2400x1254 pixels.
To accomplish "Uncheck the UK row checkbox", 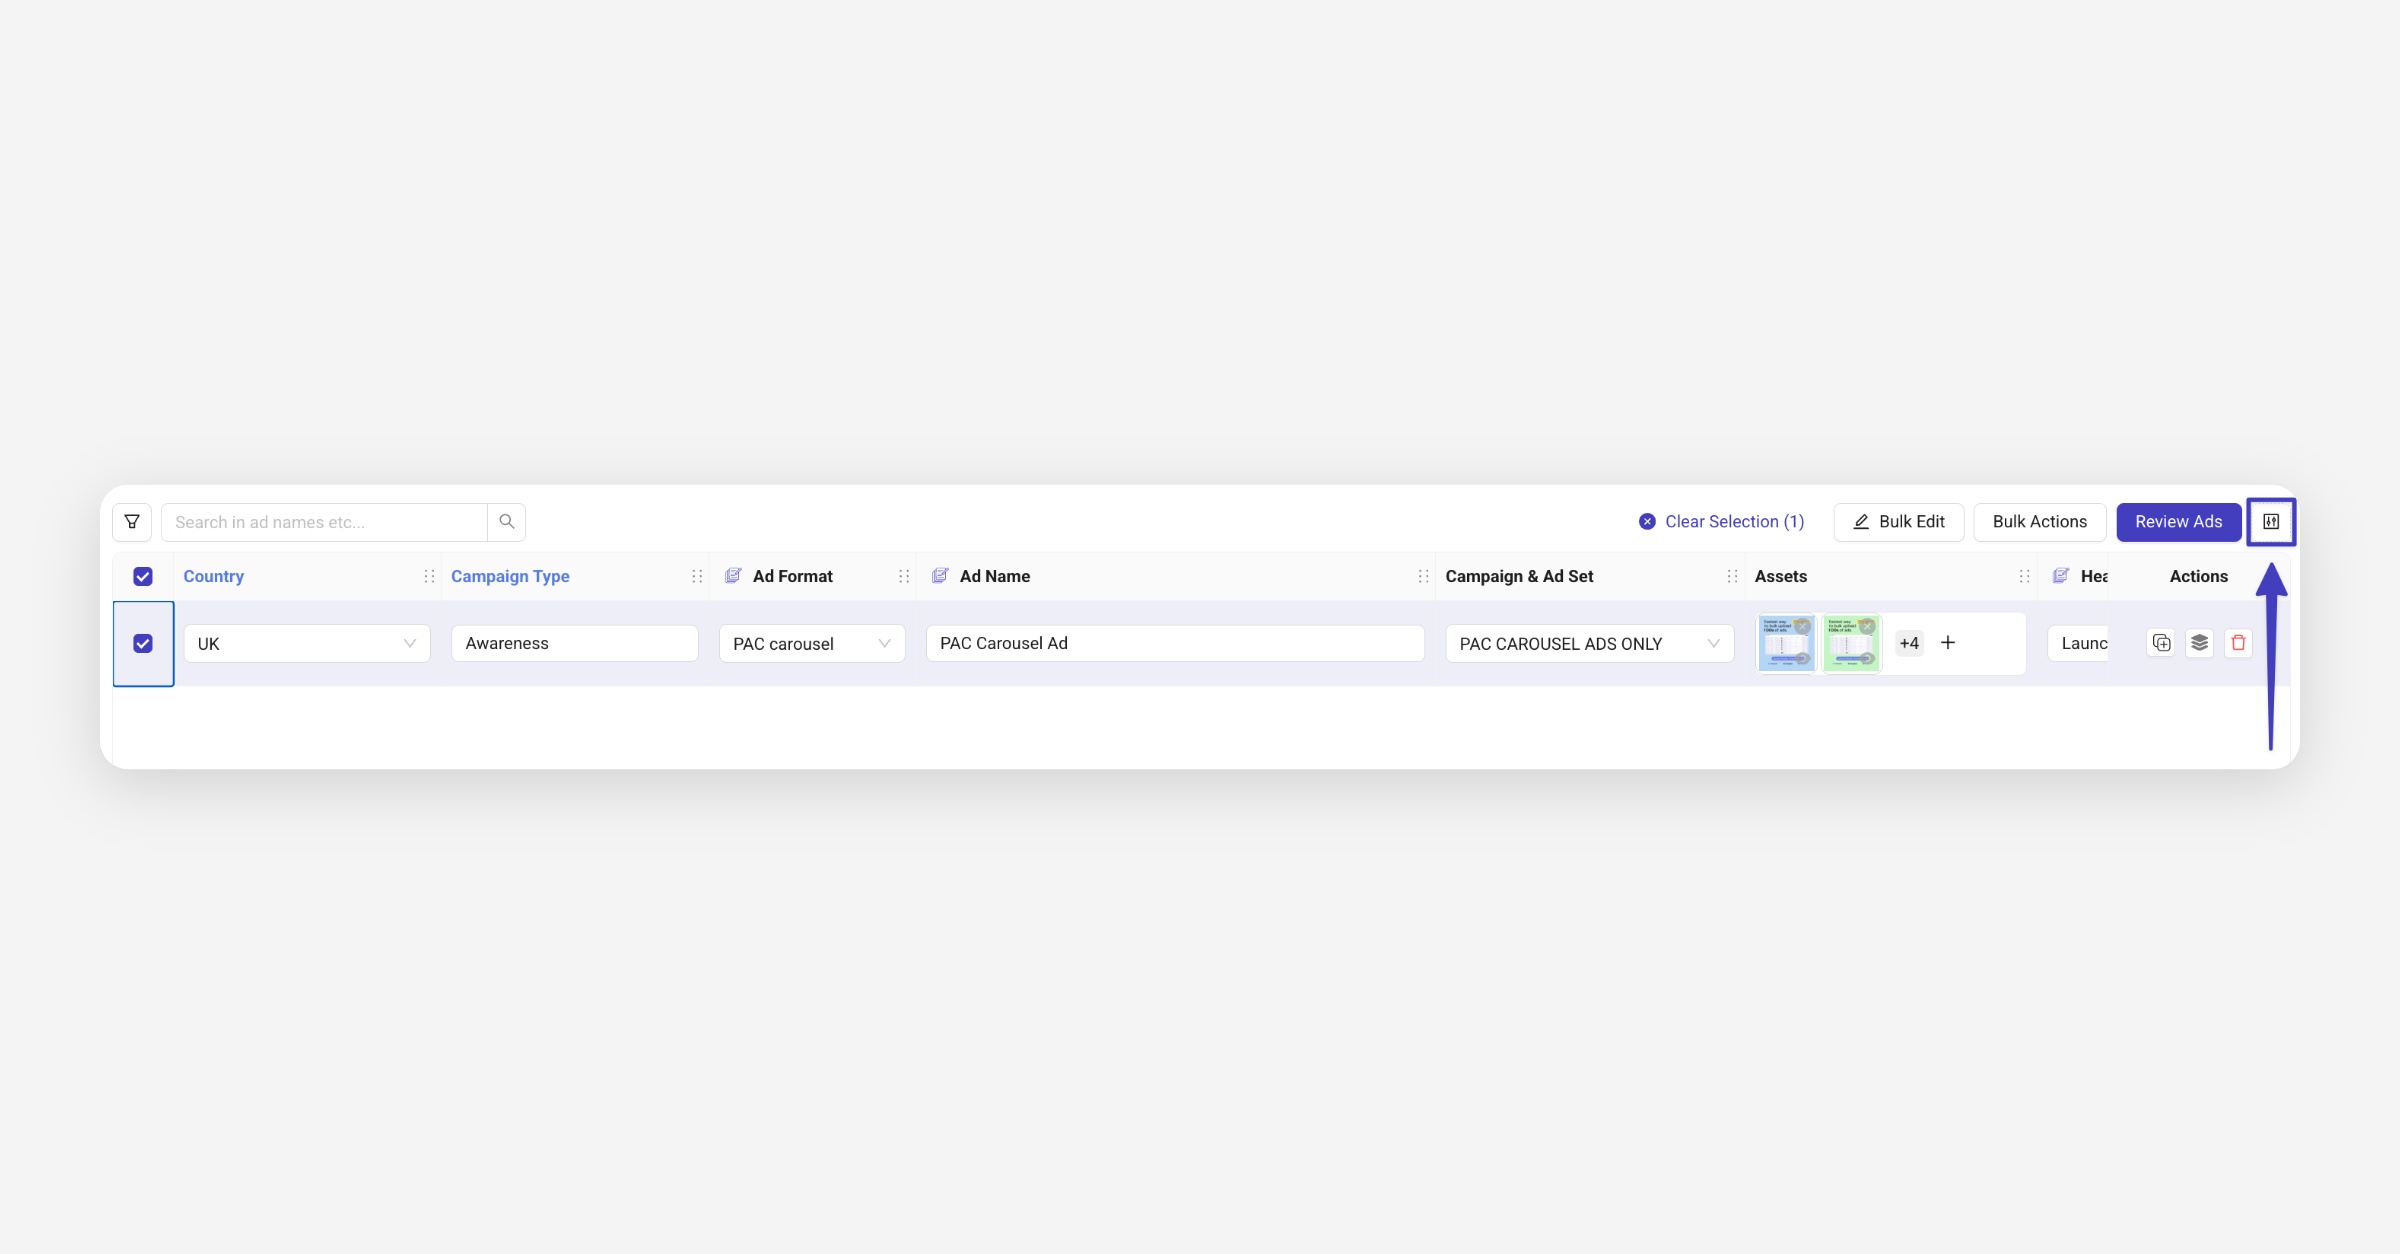I will [x=143, y=644].
